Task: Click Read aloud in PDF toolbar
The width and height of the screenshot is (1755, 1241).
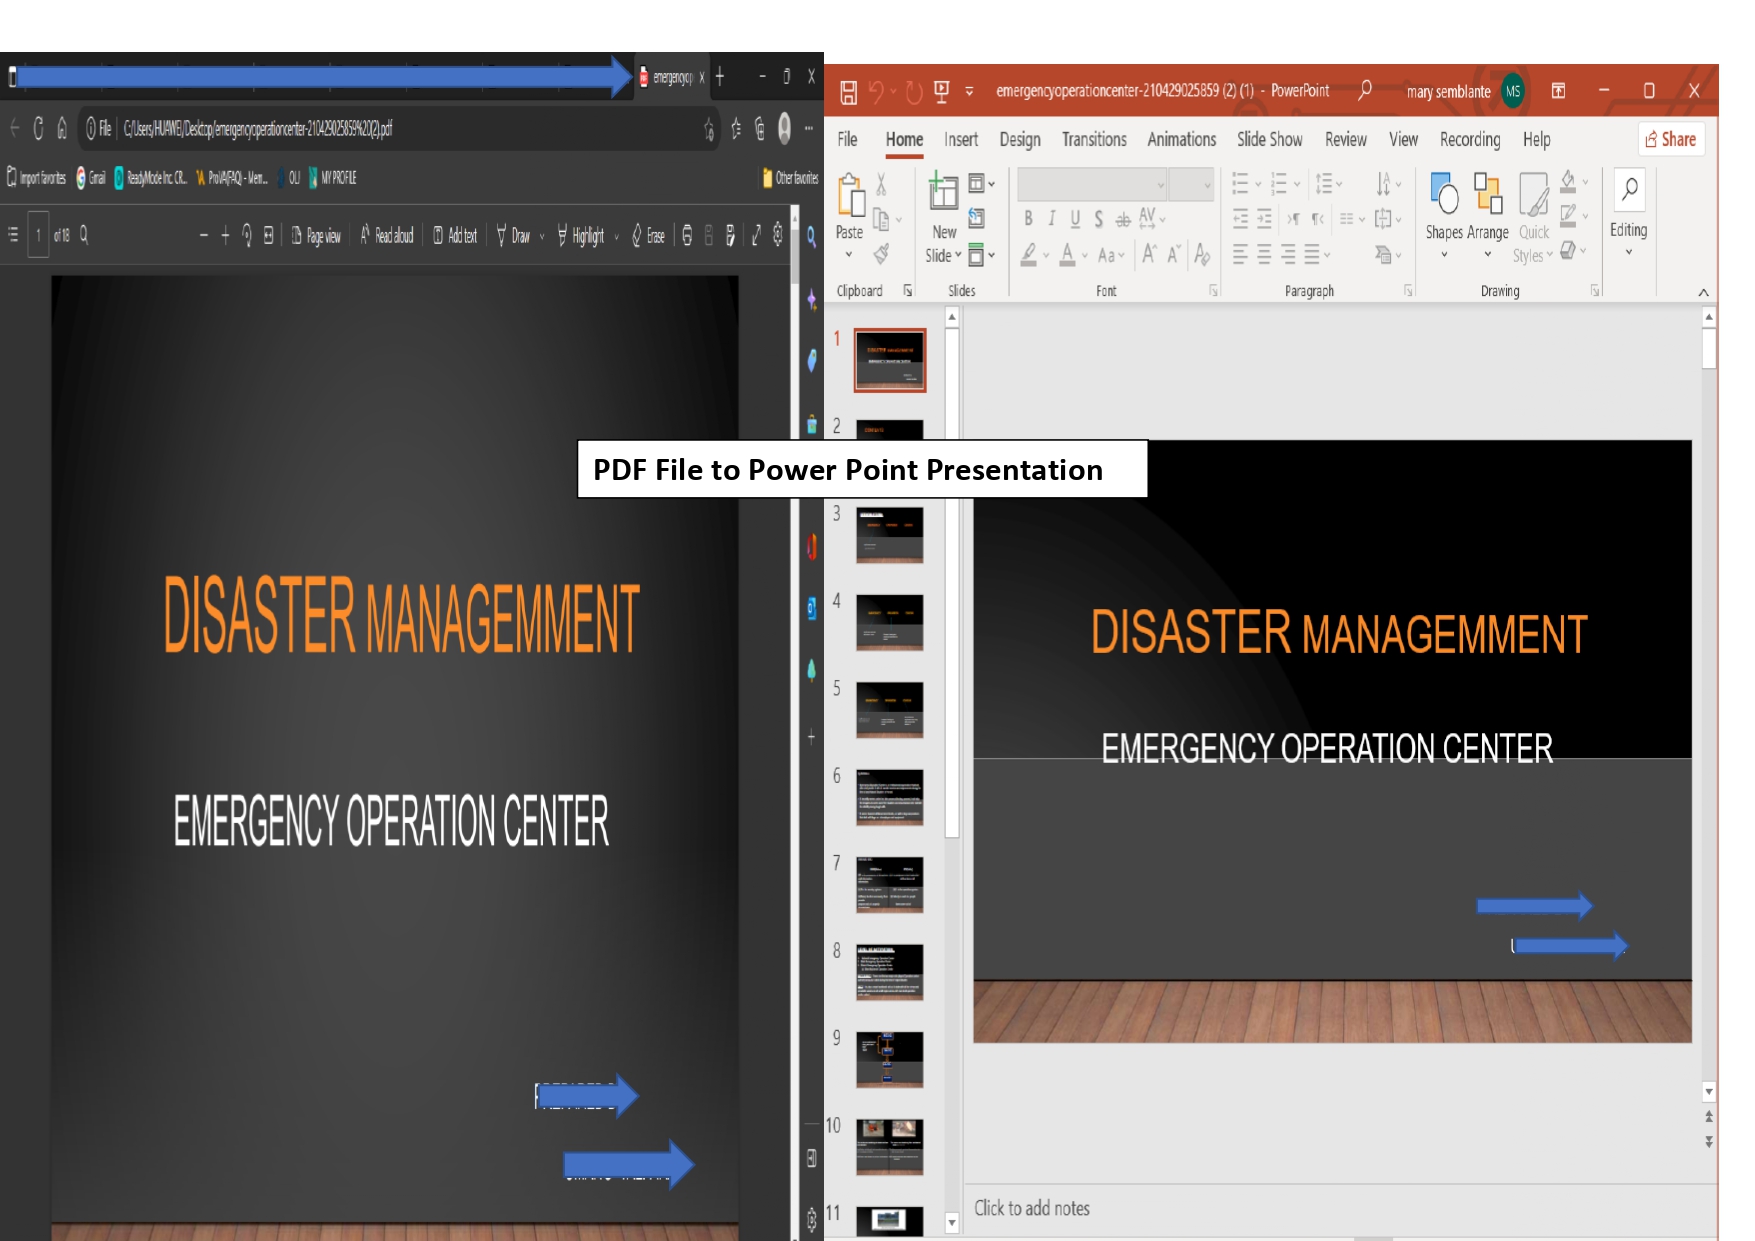Action: 386,236
